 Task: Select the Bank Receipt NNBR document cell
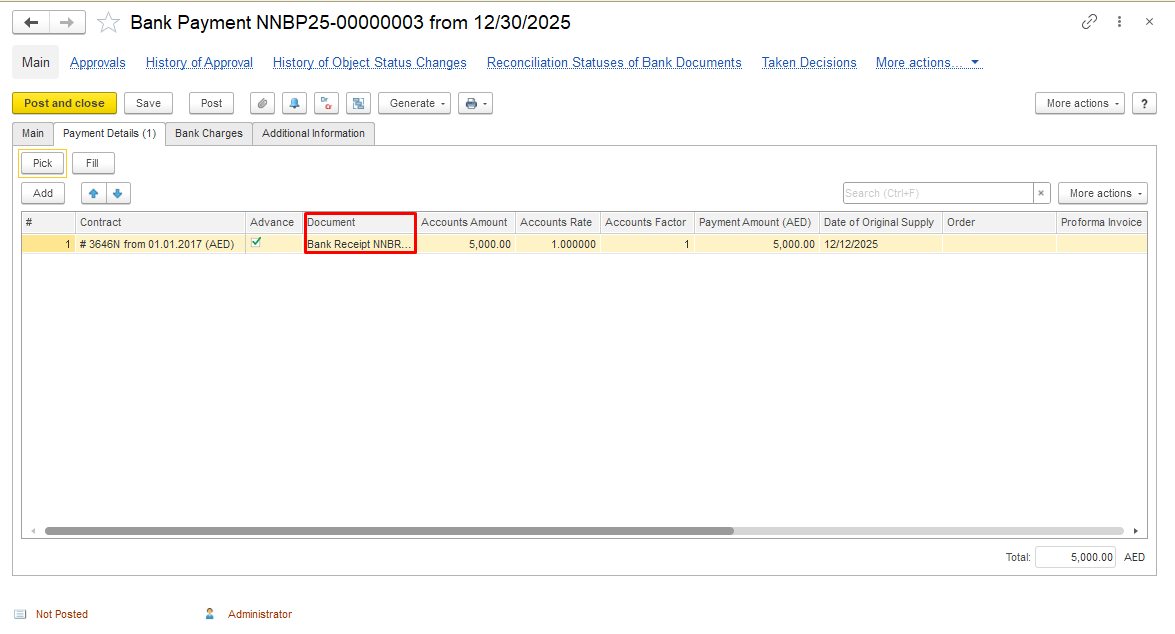[x=360, y=244]
